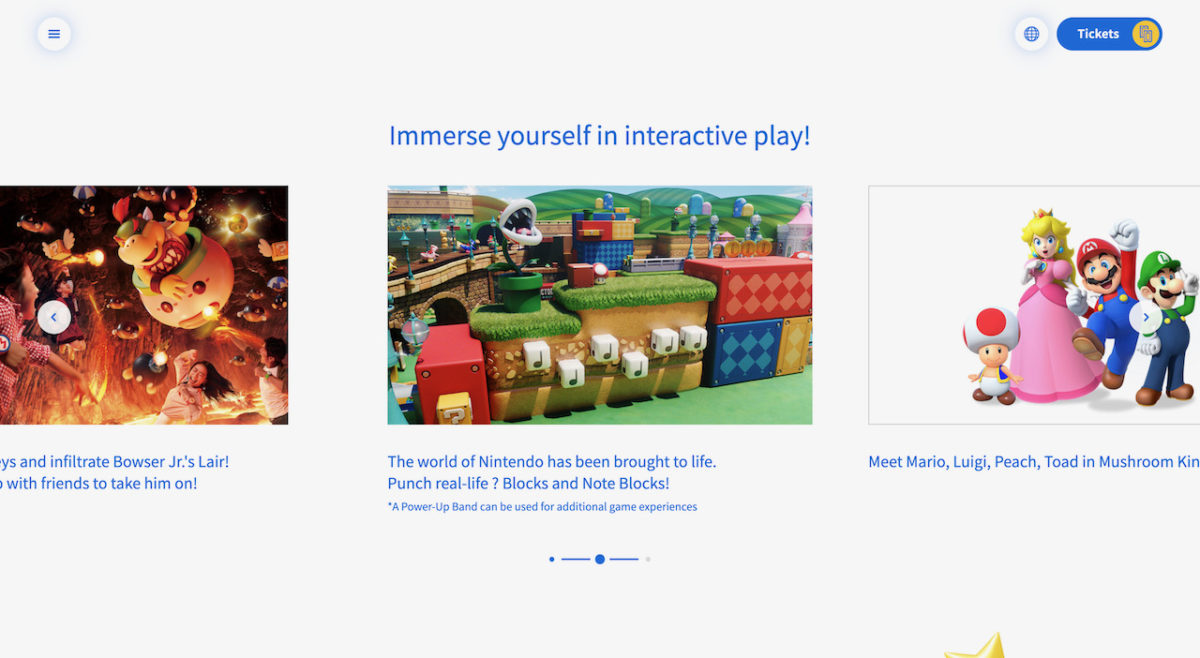The height and width of the screenshot is (658, 1200).
Task: Select the large active pagination dot
Action: click(600, 559)
